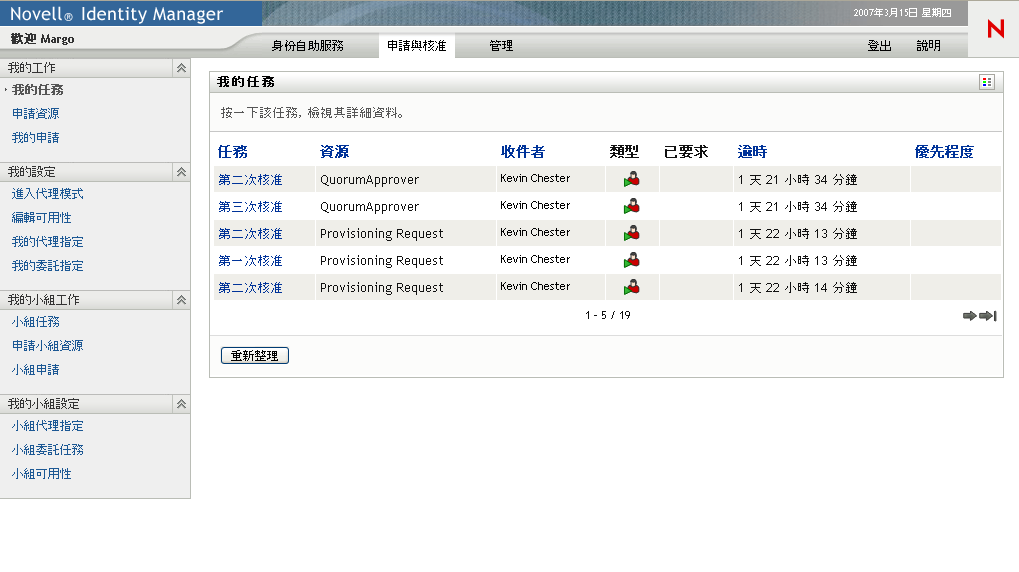This screenshot has height=572, width=1019.
Task: Click the 已要求 column header
Action: click(x=686, y=151)
